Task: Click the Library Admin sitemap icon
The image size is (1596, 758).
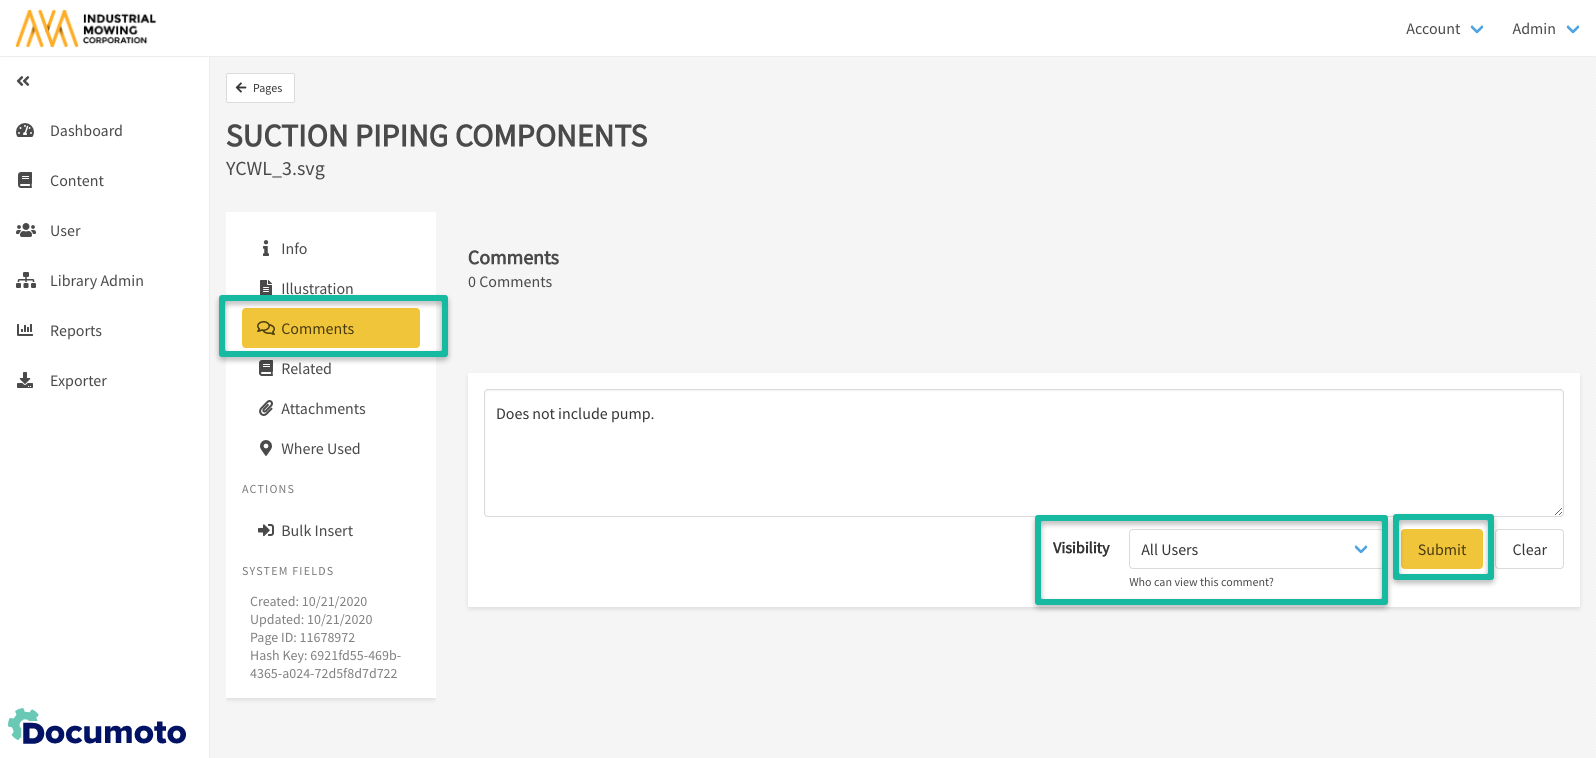Action: (x=26, y=281)
